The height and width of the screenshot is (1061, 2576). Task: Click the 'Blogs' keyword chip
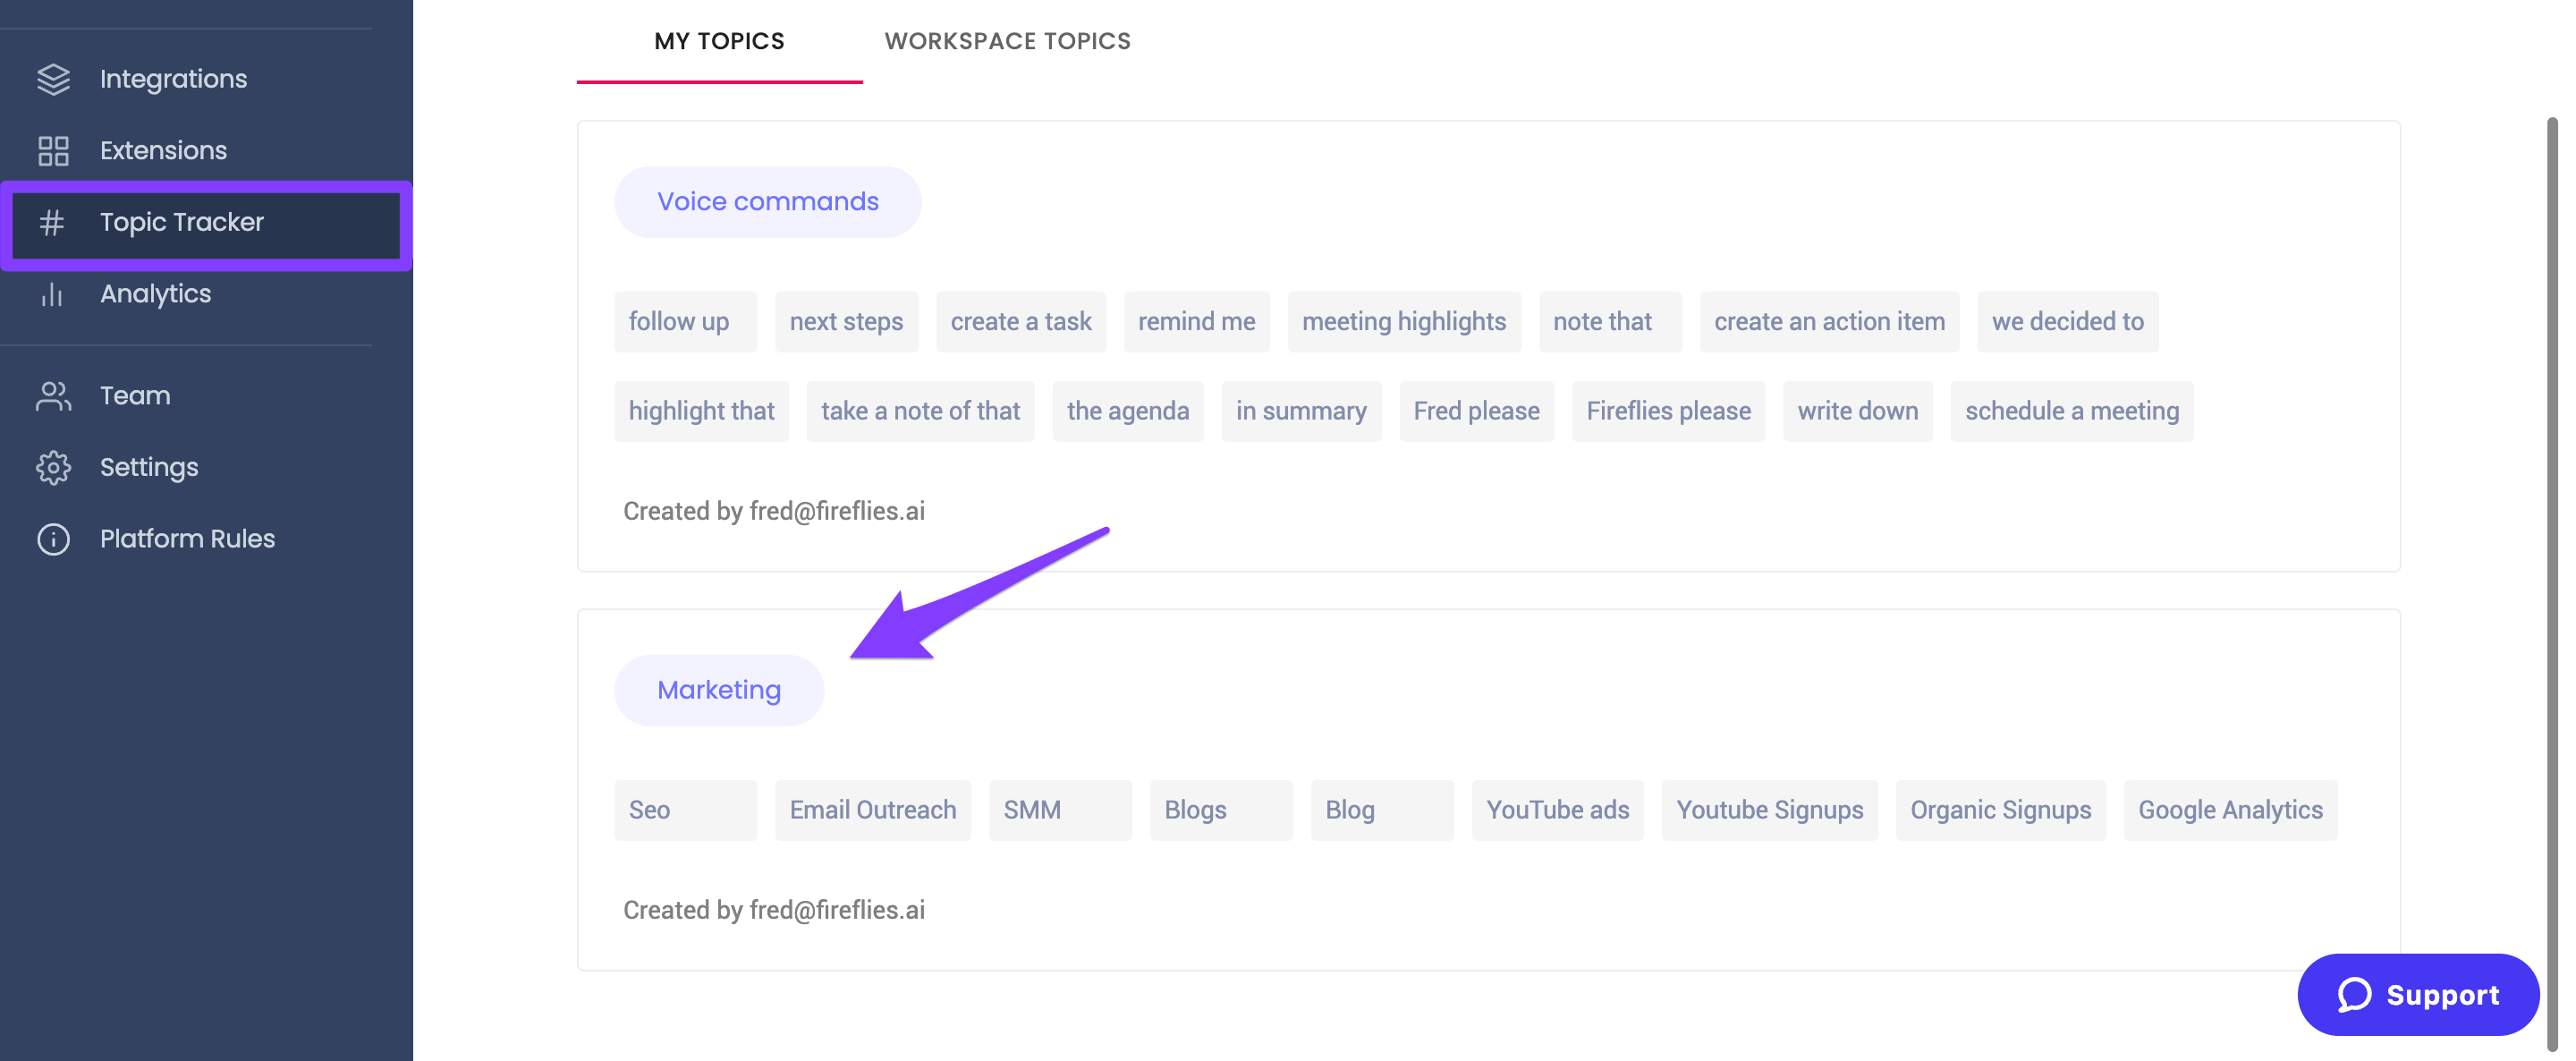1221,810
